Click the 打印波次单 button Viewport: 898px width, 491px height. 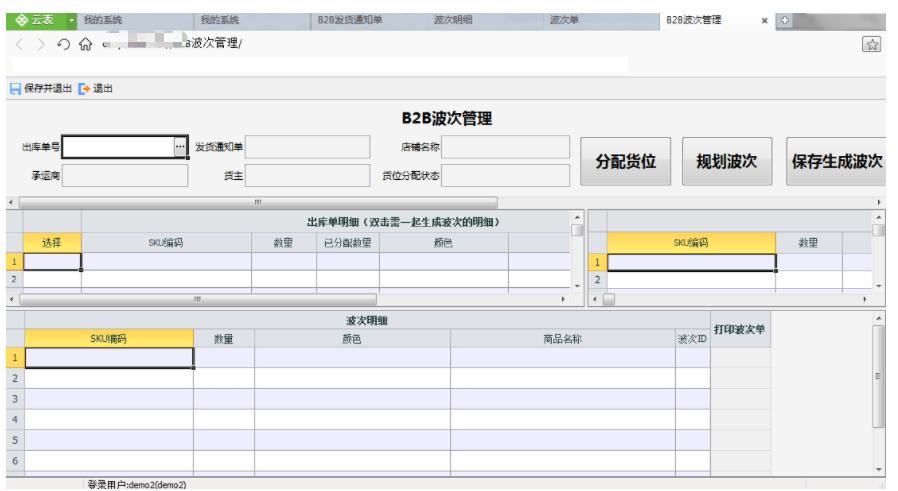[740, 329]
